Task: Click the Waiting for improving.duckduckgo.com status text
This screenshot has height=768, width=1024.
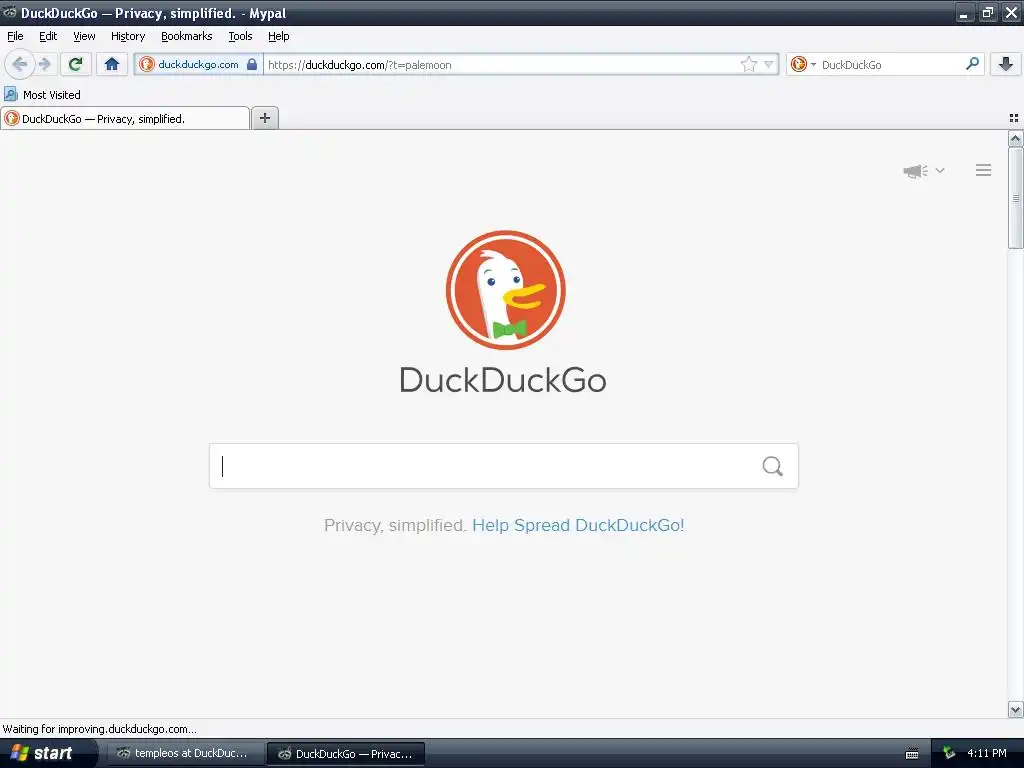Action: (100, 729)
